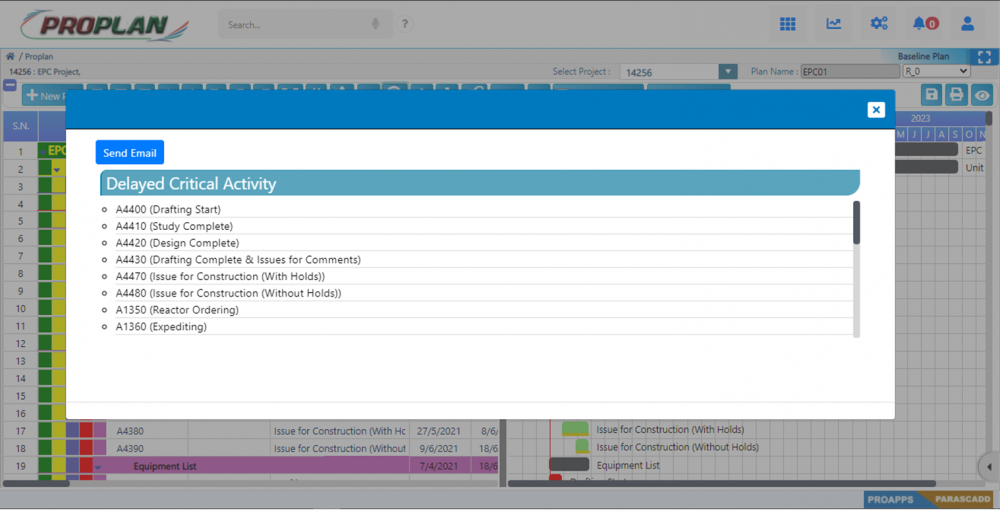Open the R_0 revision dropdown

[x=936, y=71]
